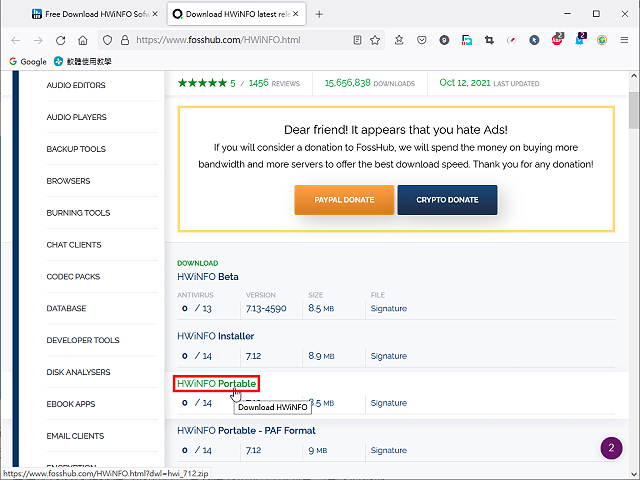Download HWiNFO Portable - PAF Format
Image resolution: width=642 pixels, height=482 pixels.
[x=246, y=431]
